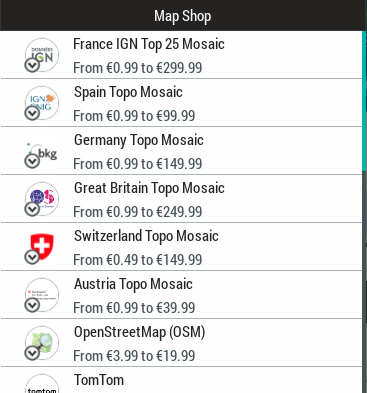Expand chevron on France IGN entry
The image size is (367, 393).
pos(32,65)
